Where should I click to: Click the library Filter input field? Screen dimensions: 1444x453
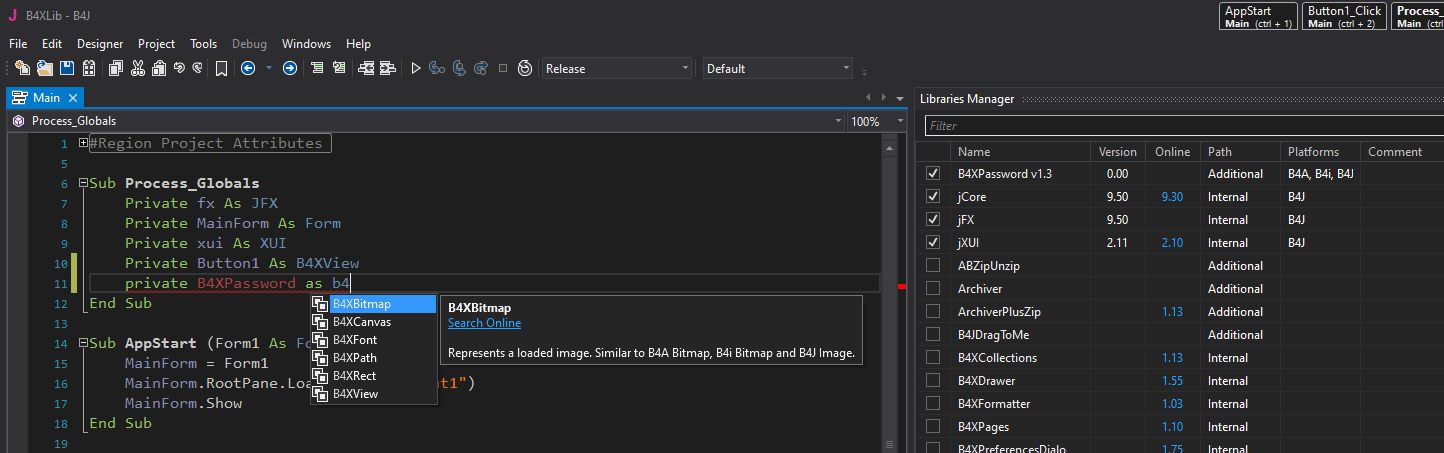click(x=1180, y=126)
